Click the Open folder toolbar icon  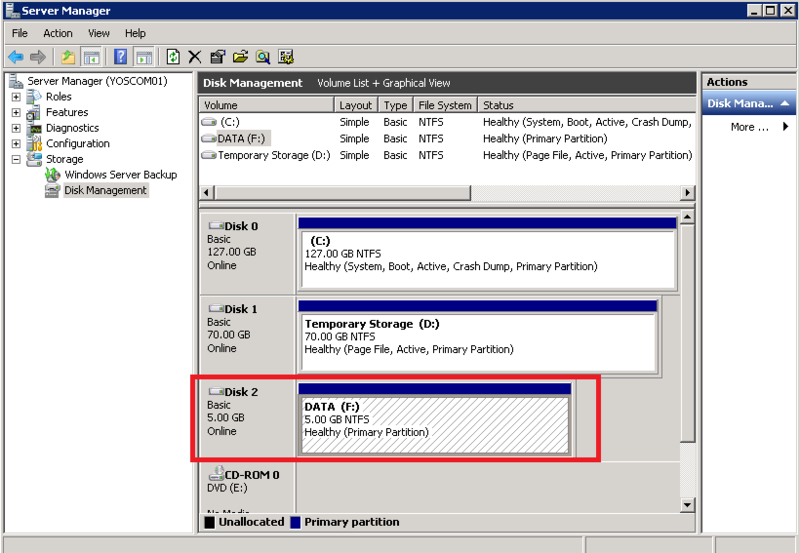pos(240,57)
